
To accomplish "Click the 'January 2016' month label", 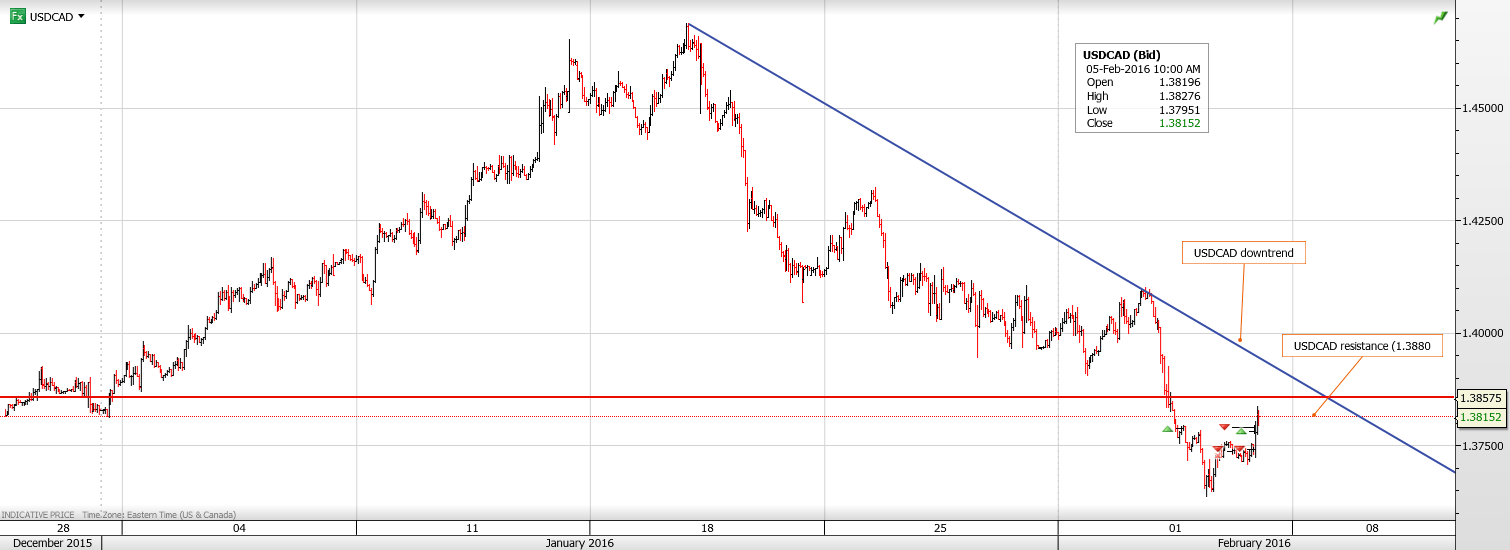I will (x=580, y=543).
